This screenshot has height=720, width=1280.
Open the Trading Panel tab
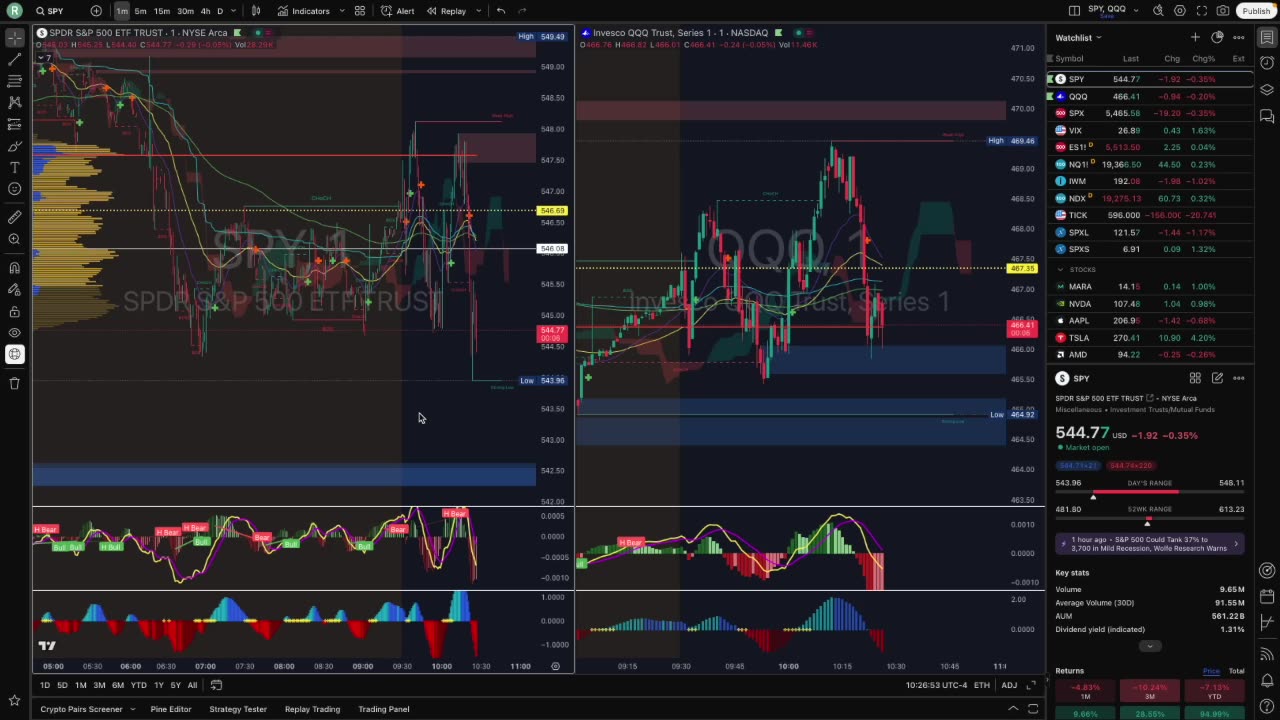click(x=384, y=709)
